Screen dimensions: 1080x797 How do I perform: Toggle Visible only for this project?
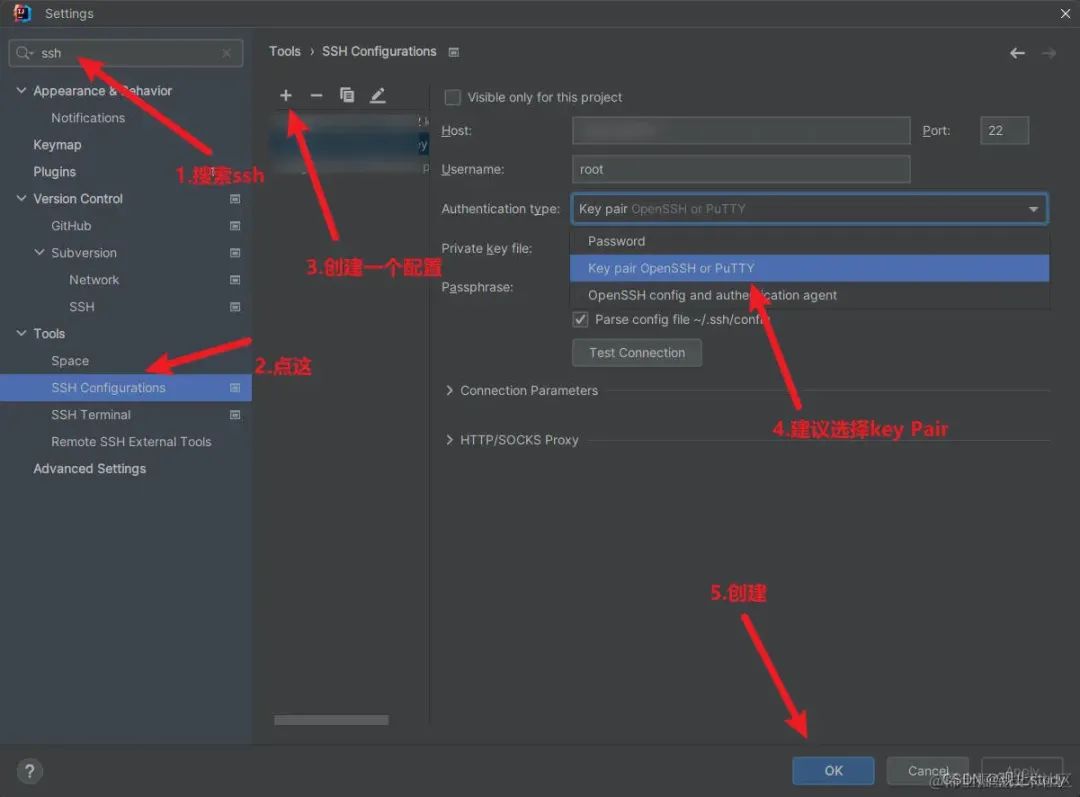point(453,97)
